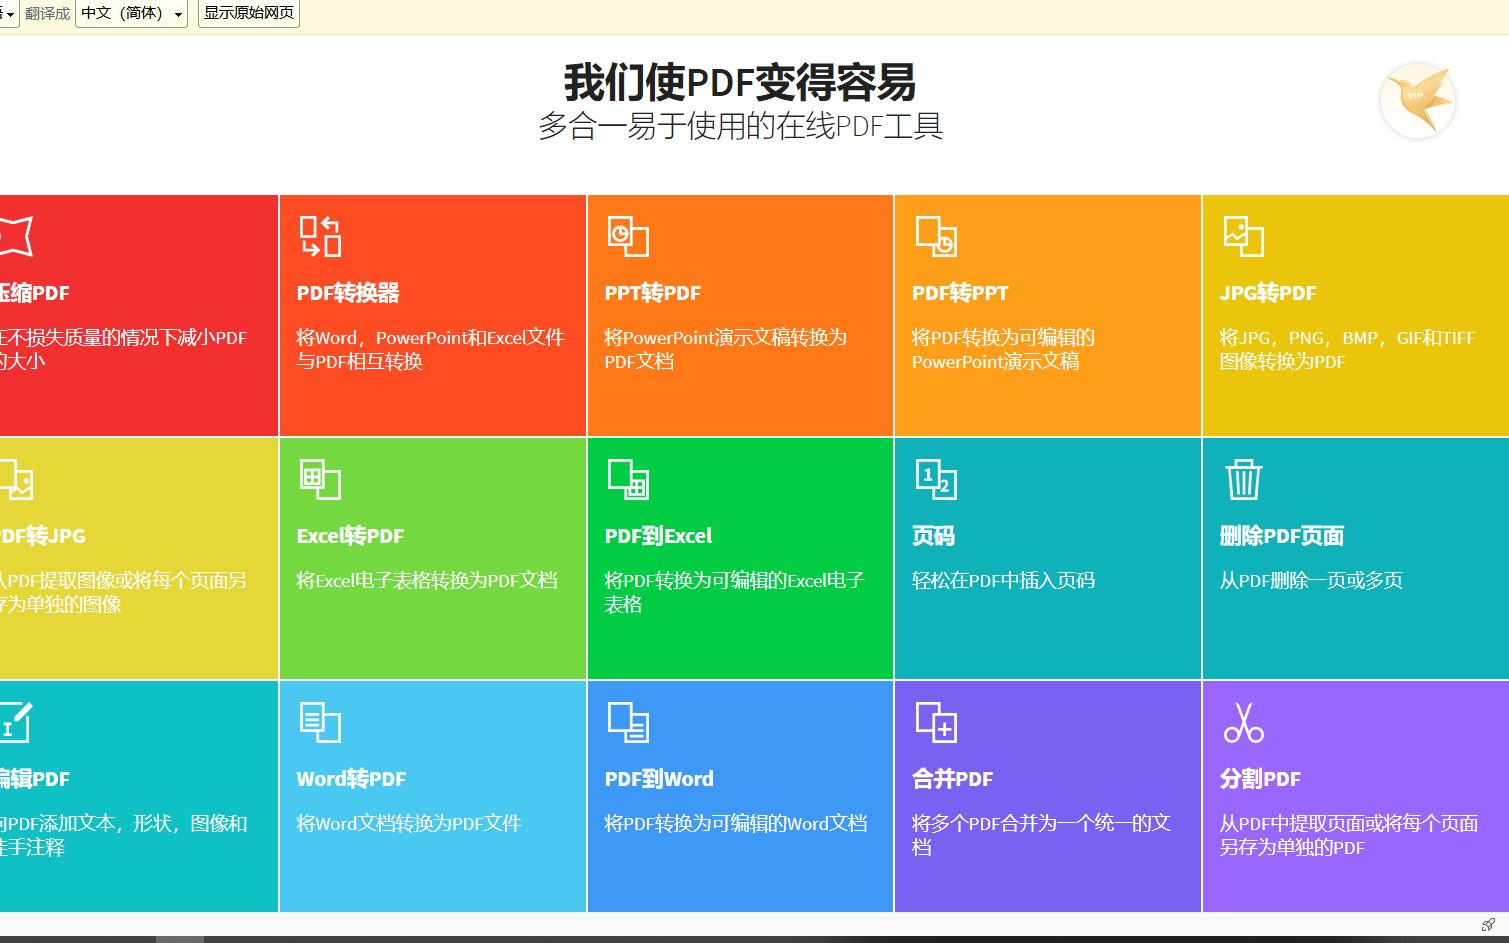Click the PDF转换器 converter icon
This screenshot has height=943, width=1509.
click(x=320, y=236)
